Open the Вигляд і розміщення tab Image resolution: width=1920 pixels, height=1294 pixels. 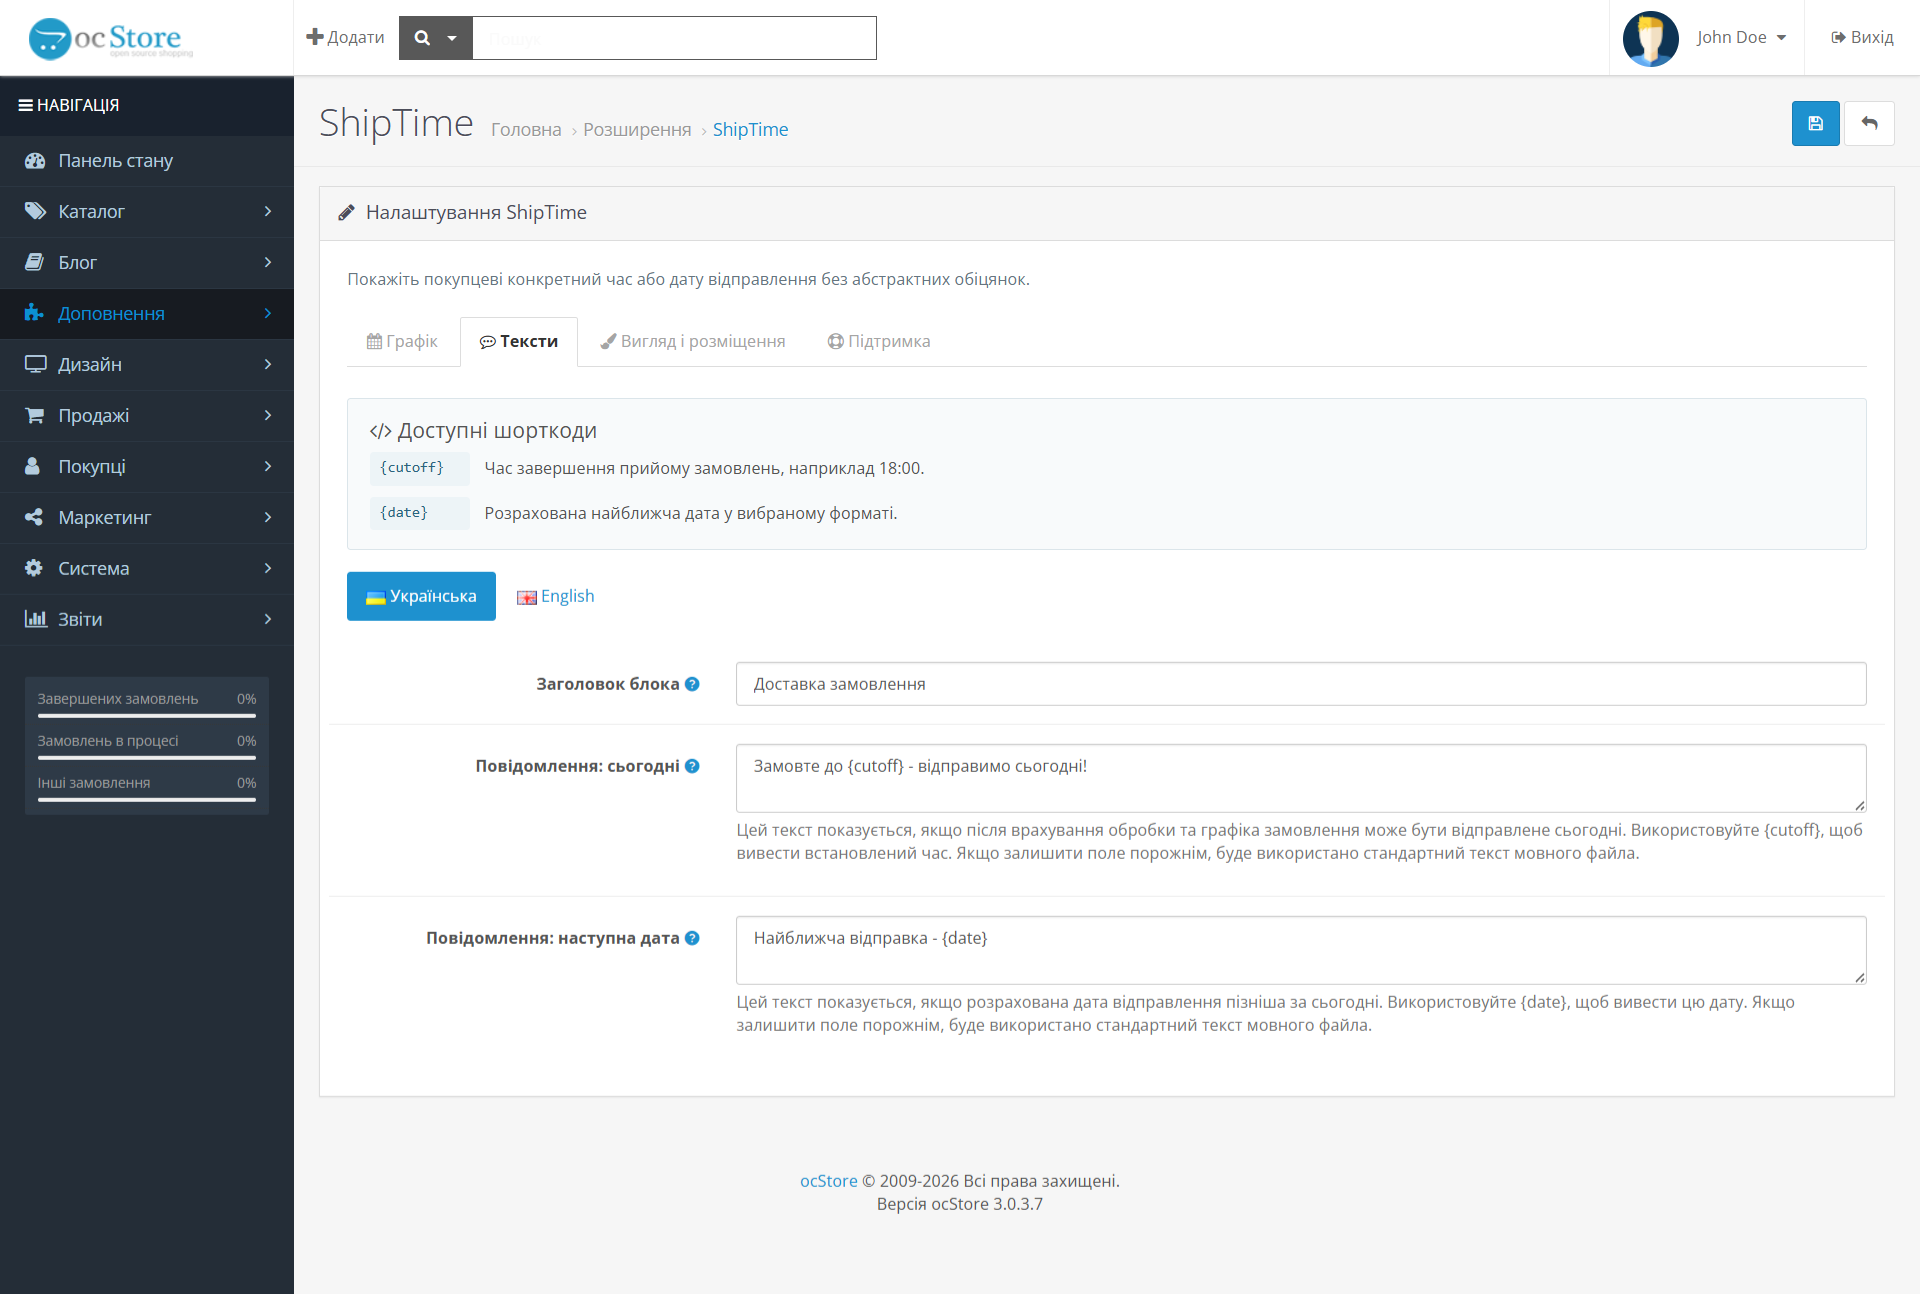coord(693,342)
